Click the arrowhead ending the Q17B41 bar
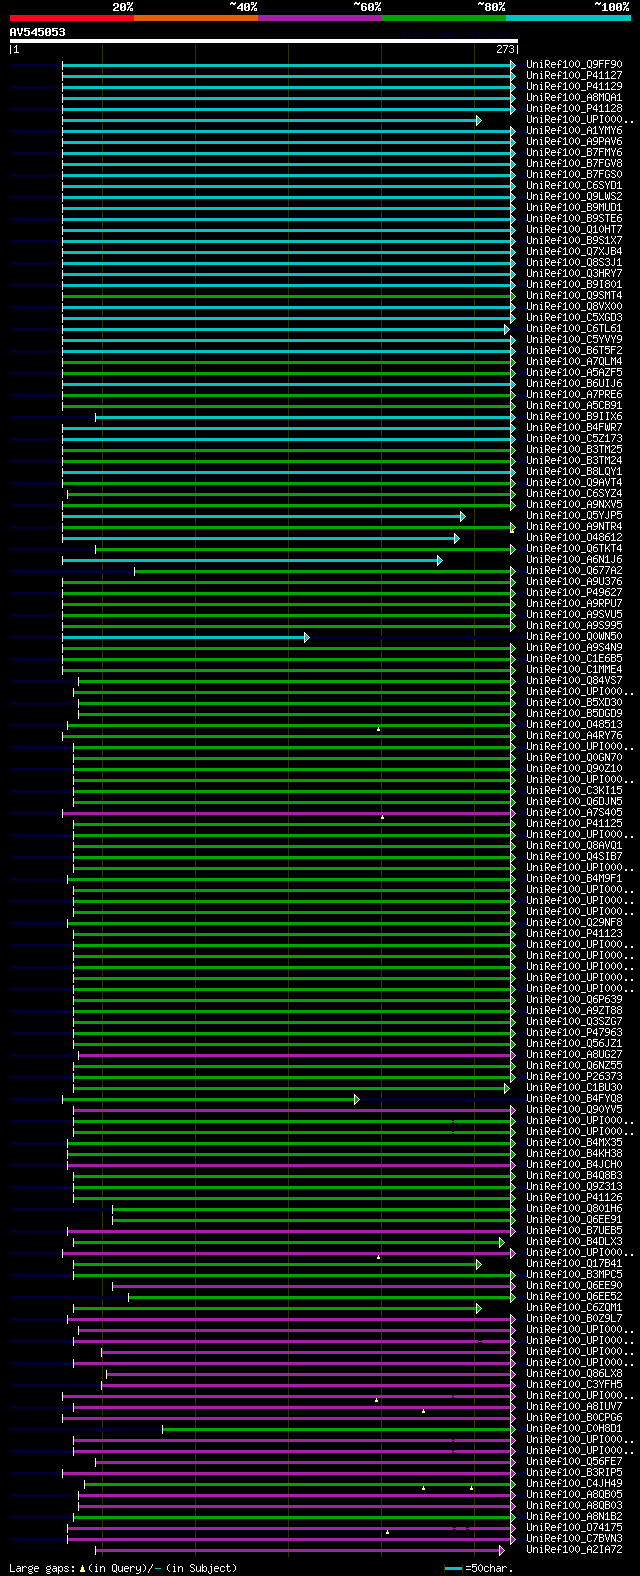The height and width of the screenshot is (1576, 640). click(479, 1264)
